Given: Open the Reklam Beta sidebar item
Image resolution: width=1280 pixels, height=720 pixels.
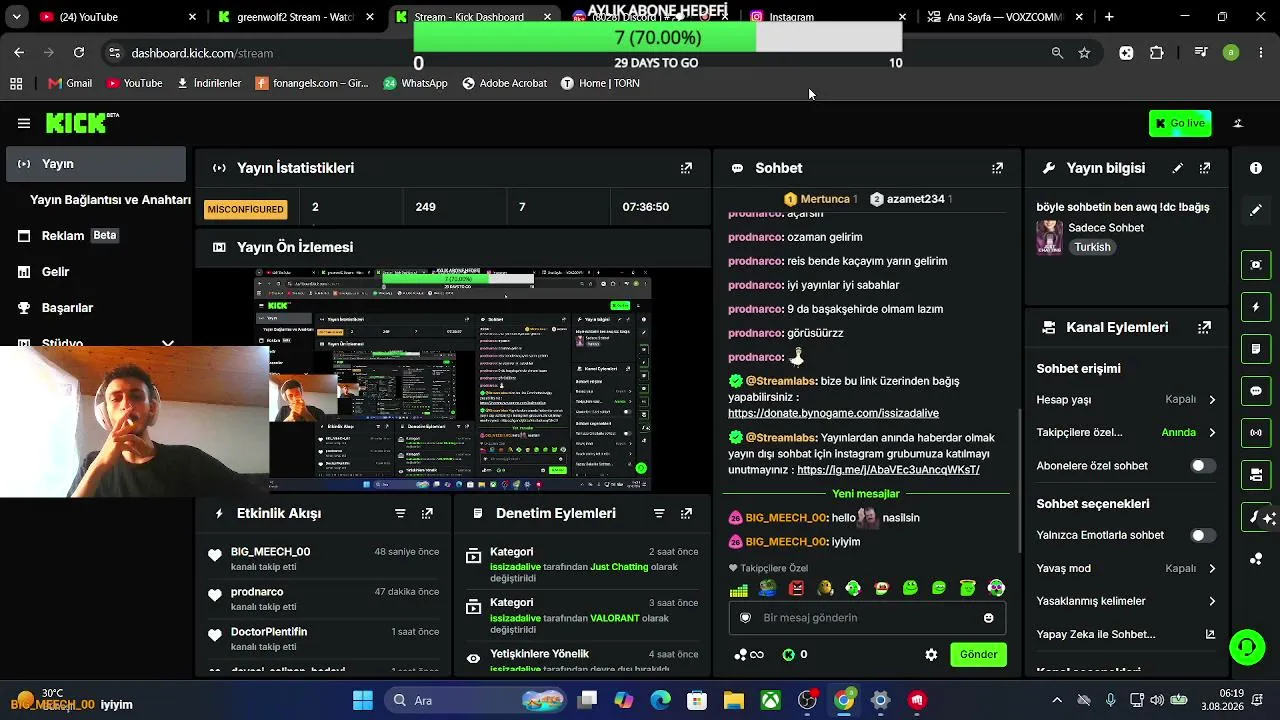Looking at the screenshot, I should coord(96,236).
